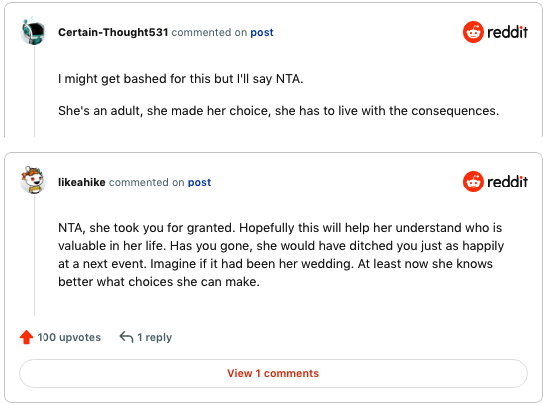Click 'commented on' text in the first card
The height and width of the screenshot is (405, 543).
click(209, 32)
